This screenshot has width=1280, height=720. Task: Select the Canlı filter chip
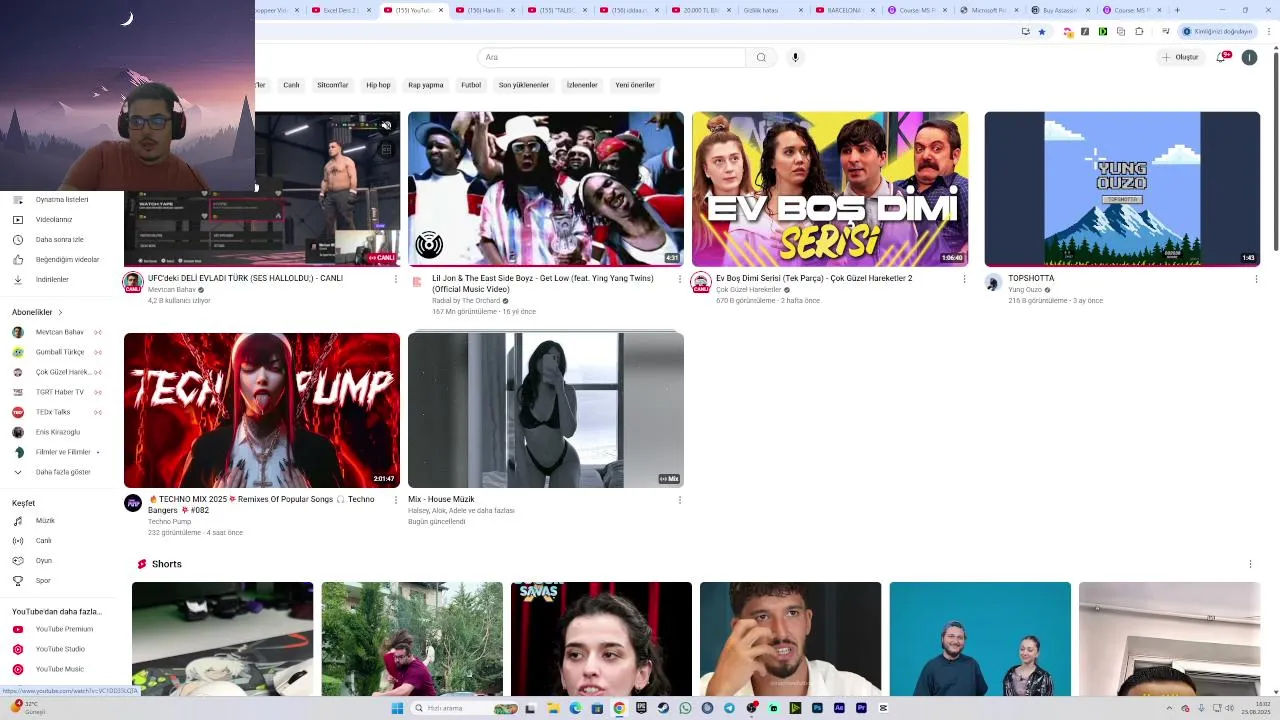(291, 85)
